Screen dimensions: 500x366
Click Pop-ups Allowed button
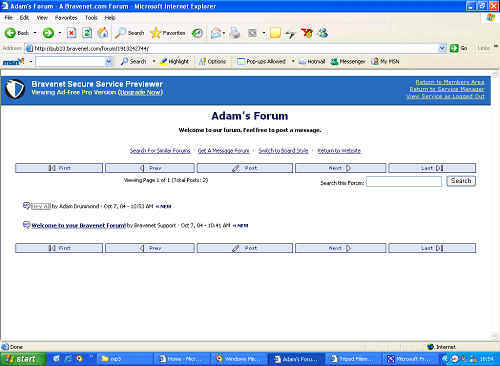pos(261,61)
